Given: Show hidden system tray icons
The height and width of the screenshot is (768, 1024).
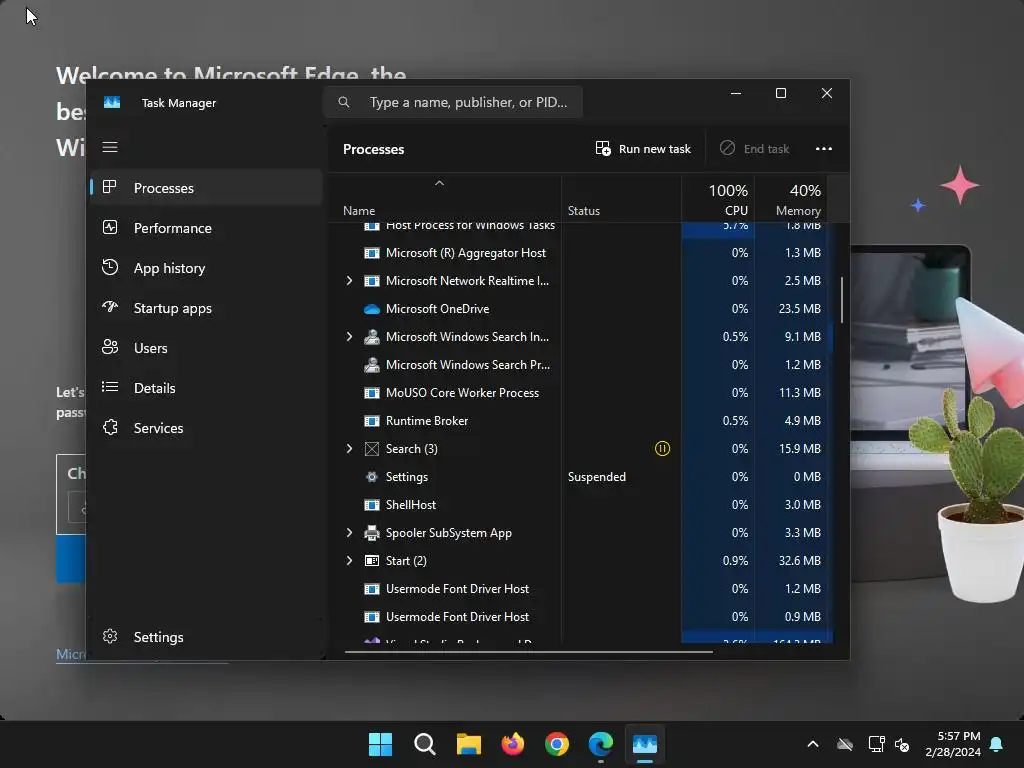Looking at the screenshot, I should click(812, 744).
